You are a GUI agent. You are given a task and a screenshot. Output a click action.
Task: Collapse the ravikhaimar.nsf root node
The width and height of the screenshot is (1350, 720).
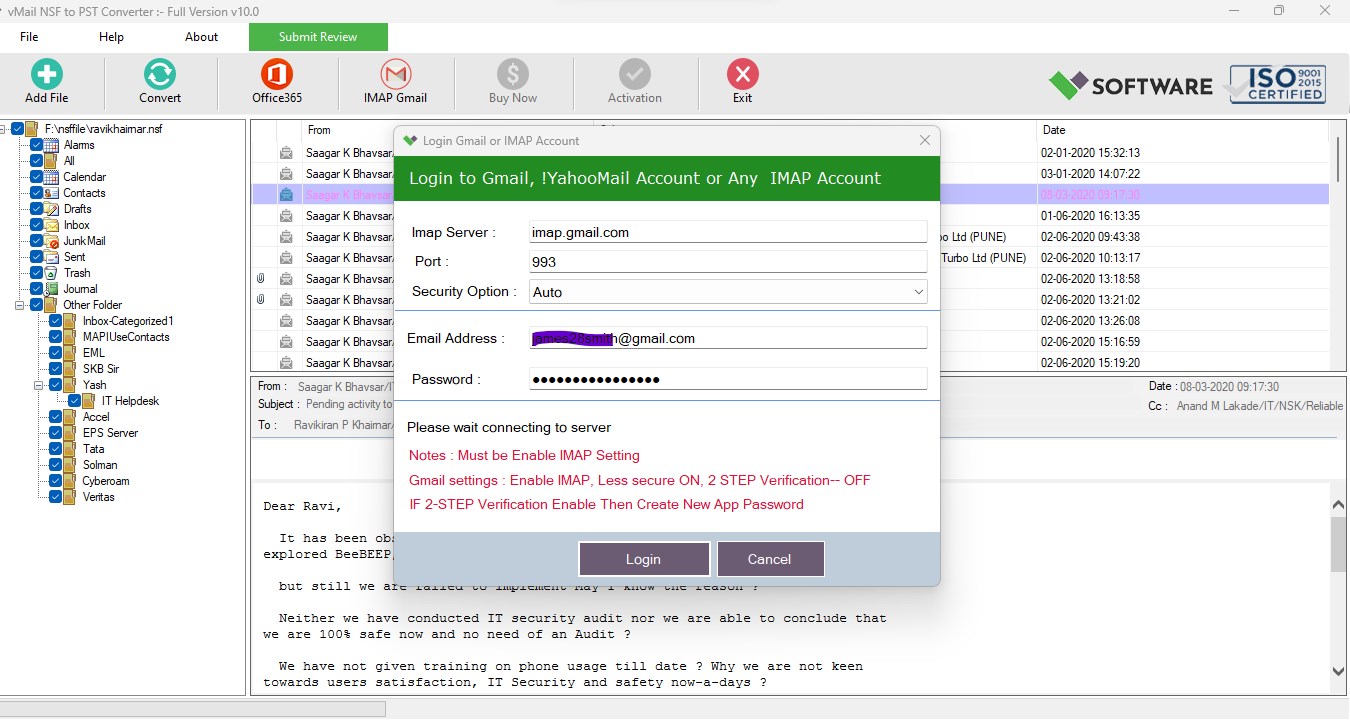point(4,129)
